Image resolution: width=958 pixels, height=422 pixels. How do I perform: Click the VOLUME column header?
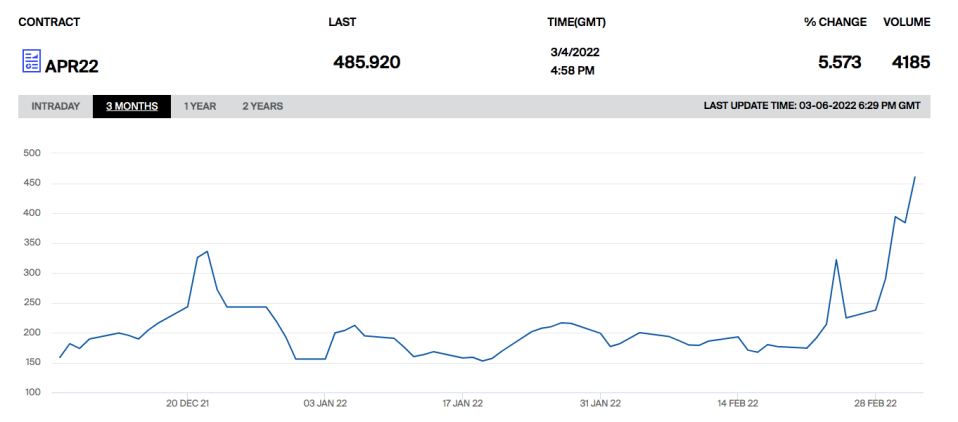pyautogui.click(x=906, y=22)
